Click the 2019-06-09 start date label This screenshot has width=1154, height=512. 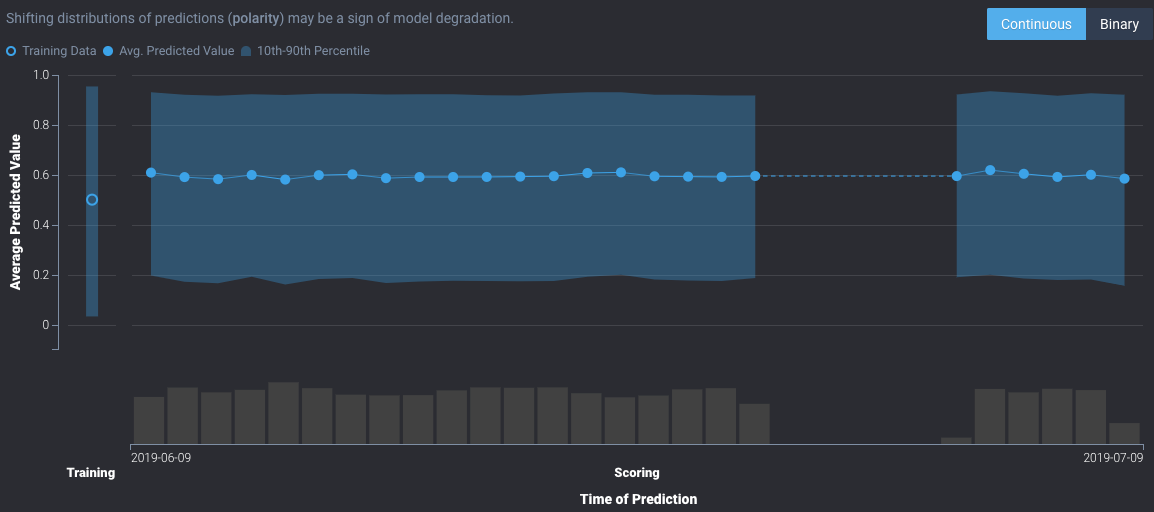[x=162, y=456]
